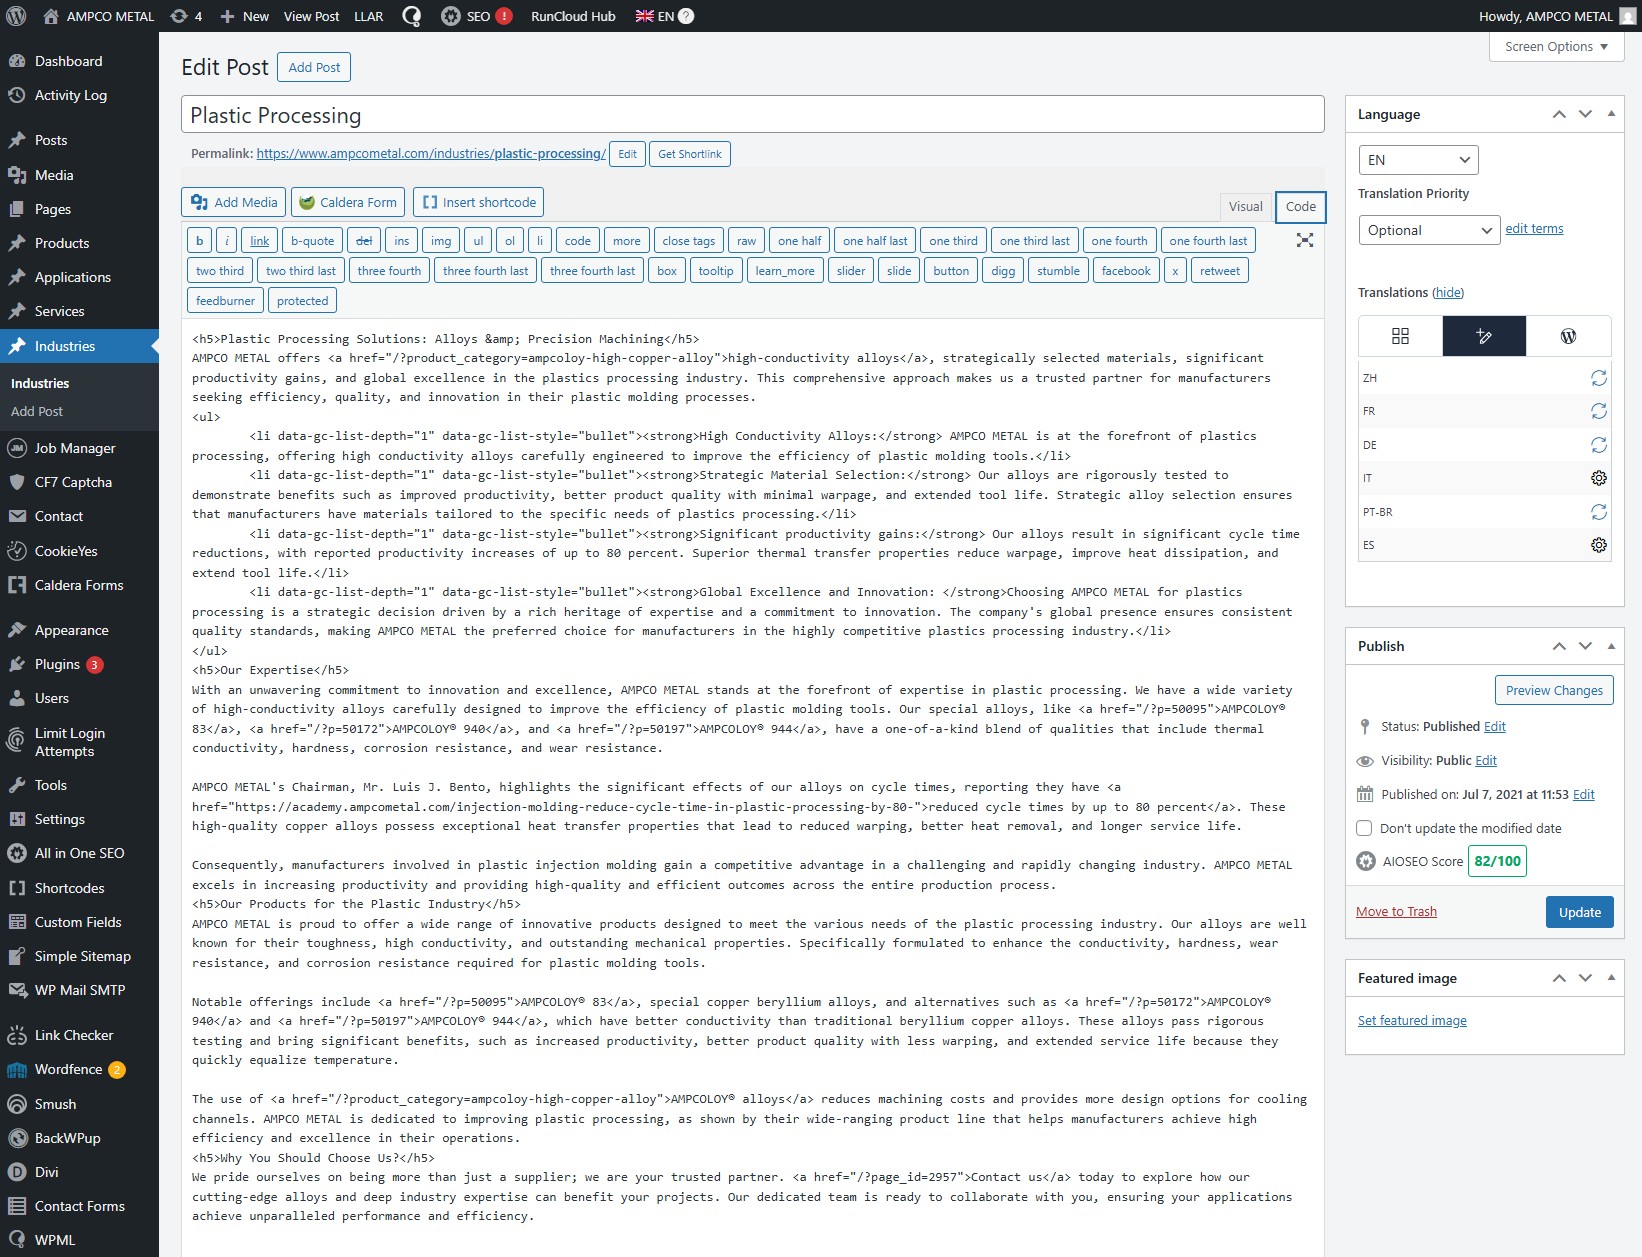Screen dimensions: 1642x1257
Task: Click Add Post button beside Edit Post
Action: [314, 67]
